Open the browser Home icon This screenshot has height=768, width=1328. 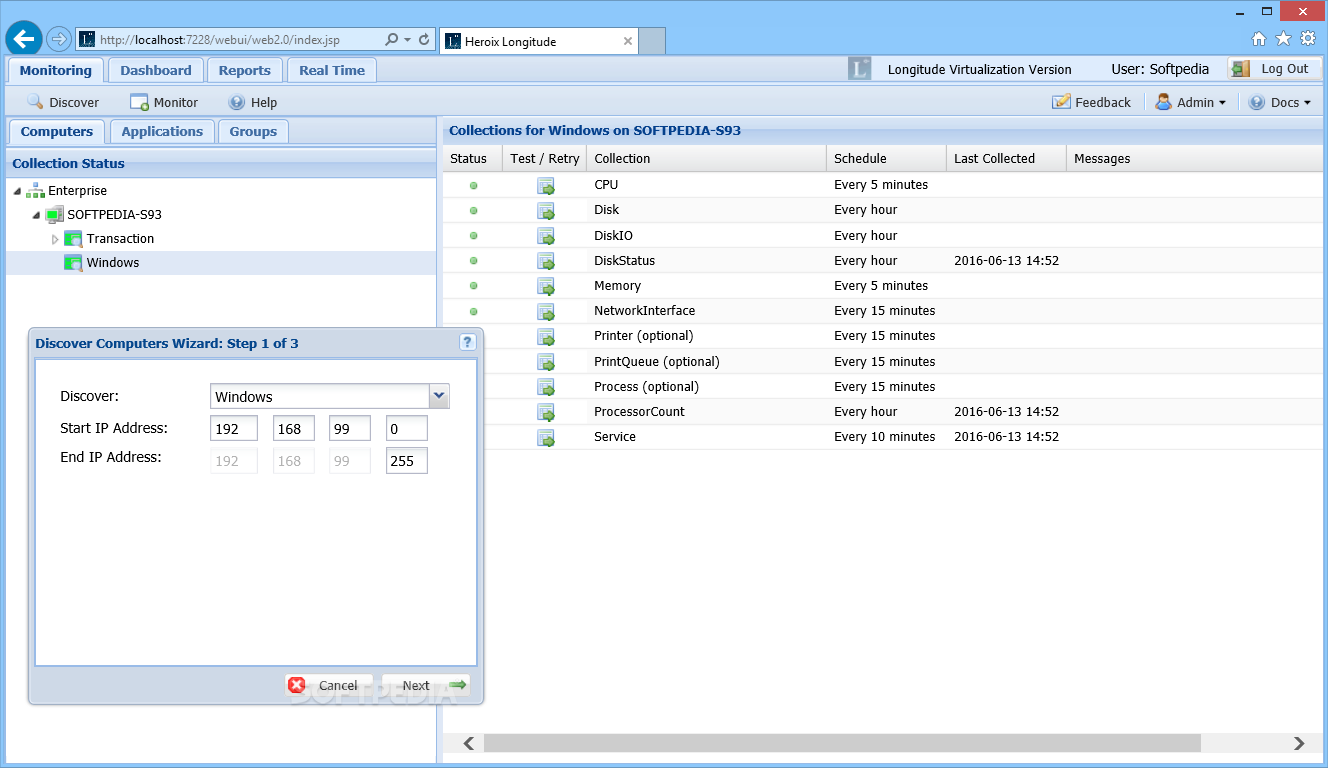(x=1259, y=39)
